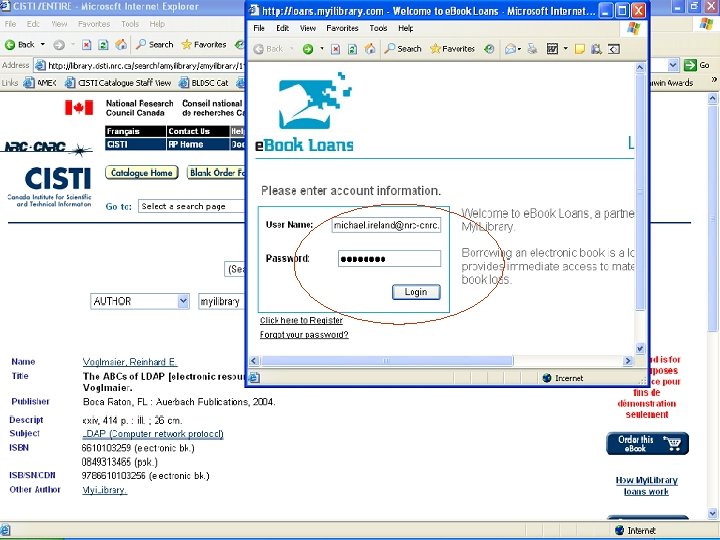Click the Catalogue Home button

pos(141,173)
